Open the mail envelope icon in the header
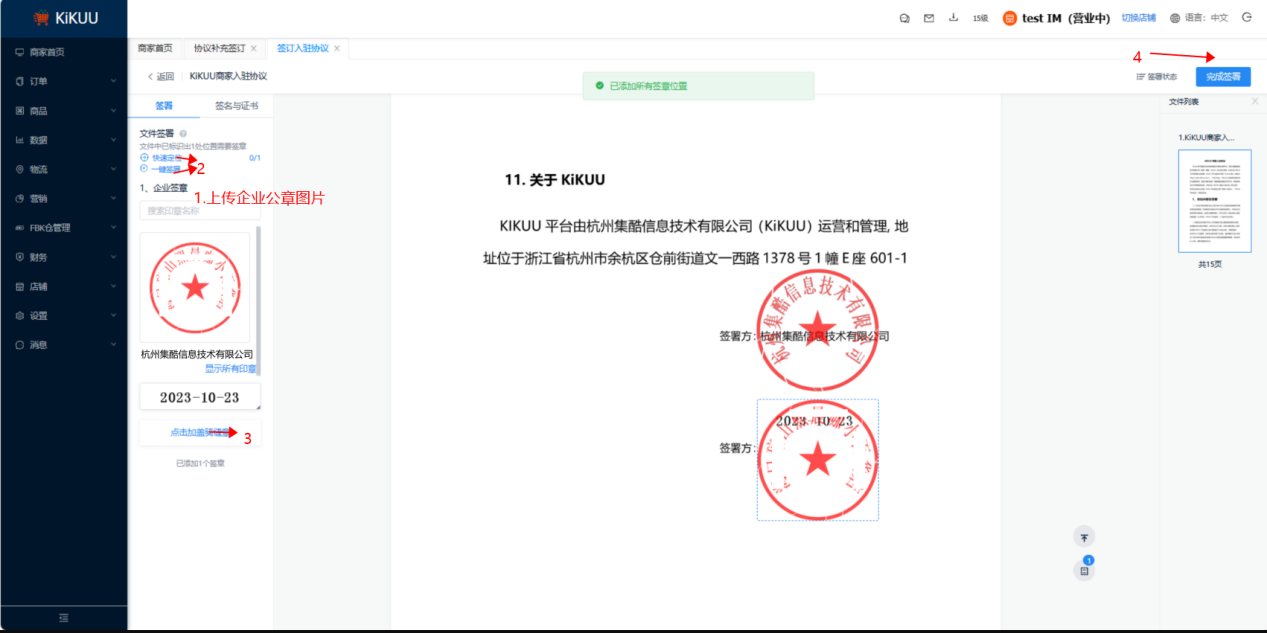 929,18
